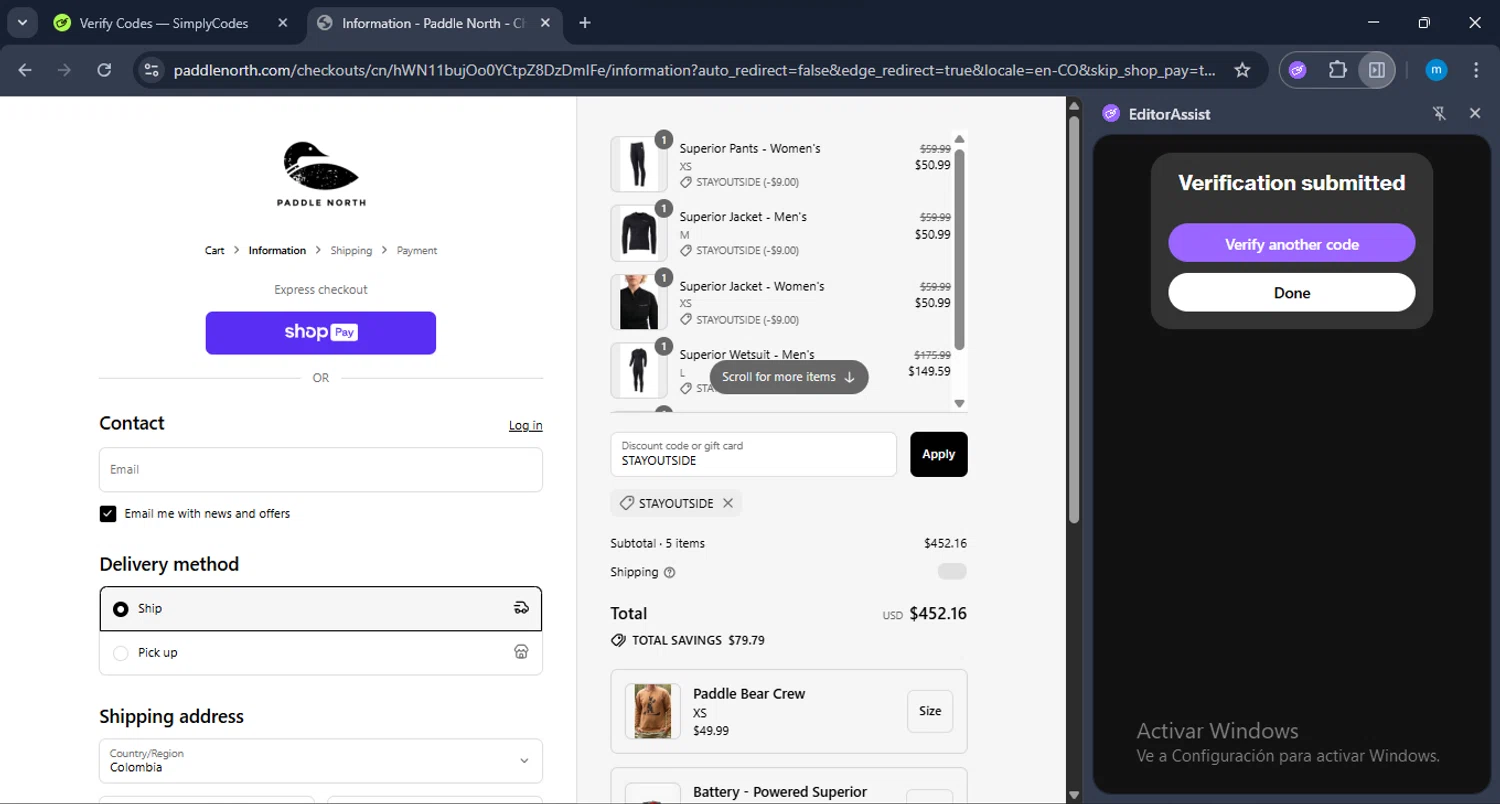
Task: Click the order list scroll-down arrow
Action: pyautogui.click(x=959, y=404)
